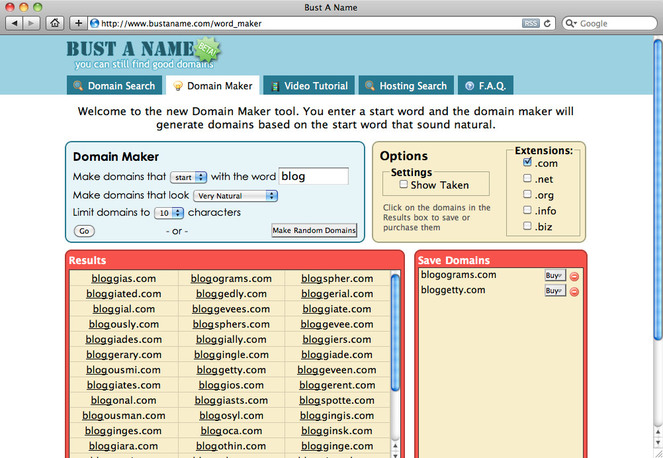Uncheck the .com extension

point(527,162)
